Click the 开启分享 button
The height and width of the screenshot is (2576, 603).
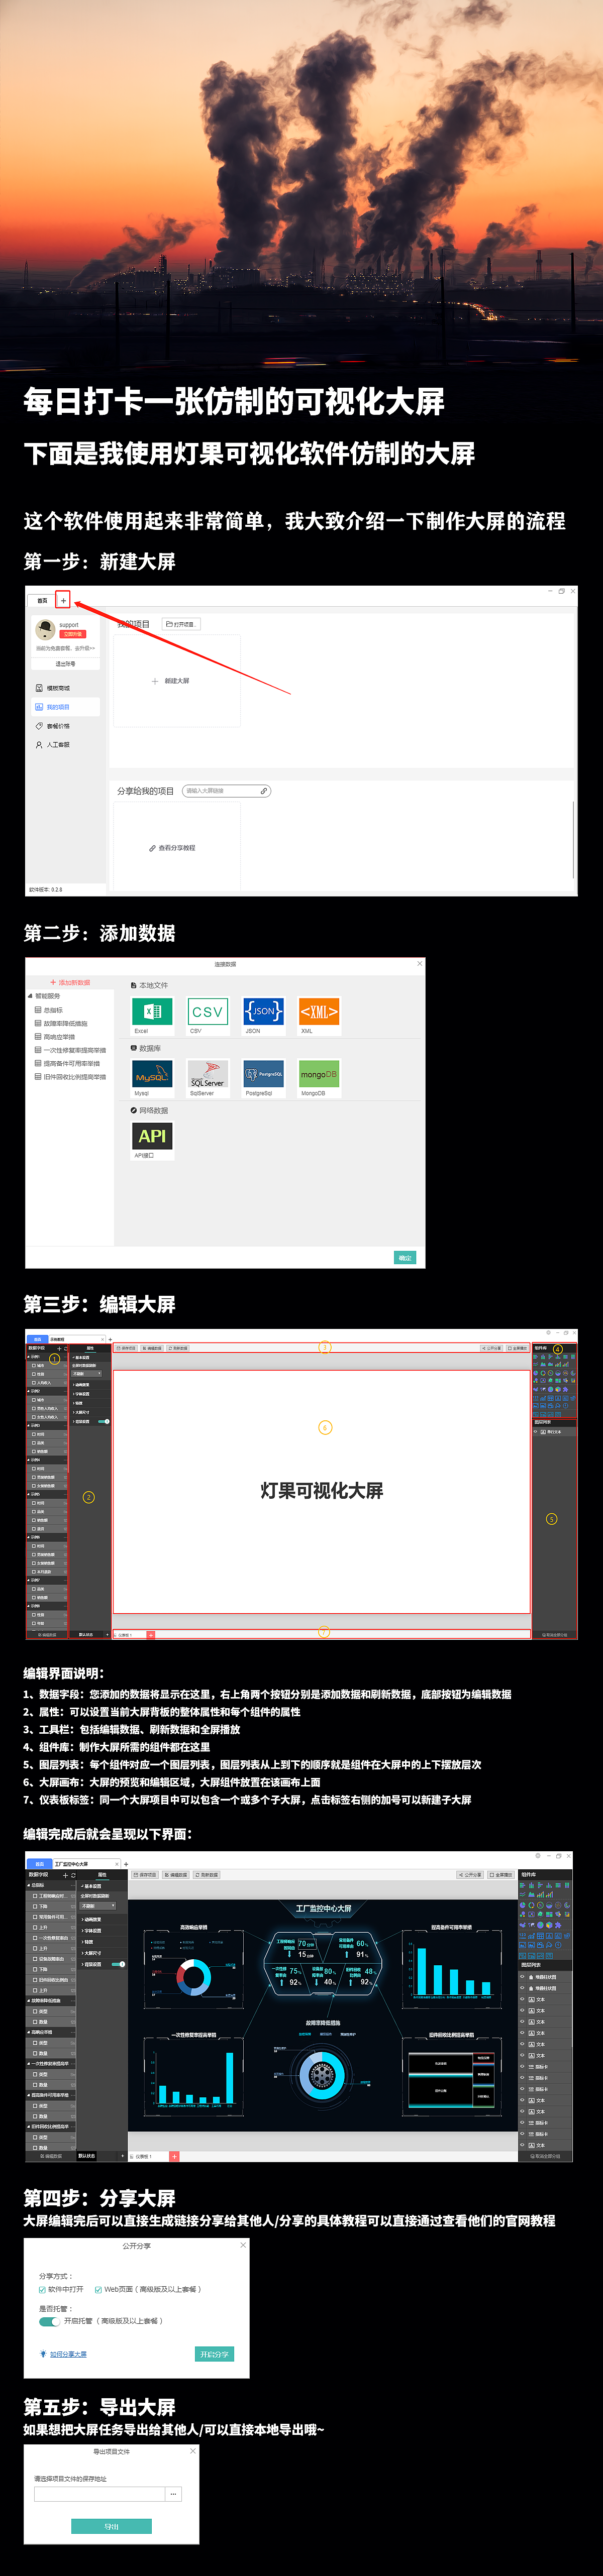pyautogui.click(x=214, y=2354)
